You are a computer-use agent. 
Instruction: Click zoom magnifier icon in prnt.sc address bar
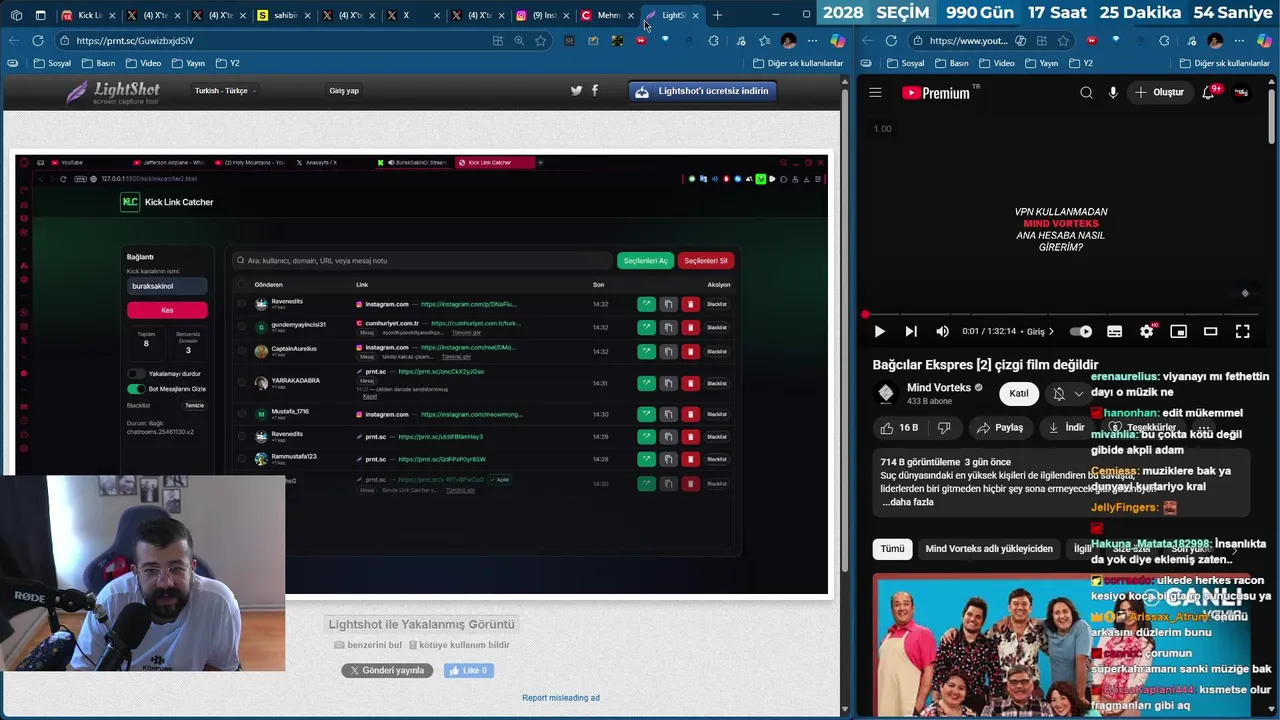click(519, 41)
